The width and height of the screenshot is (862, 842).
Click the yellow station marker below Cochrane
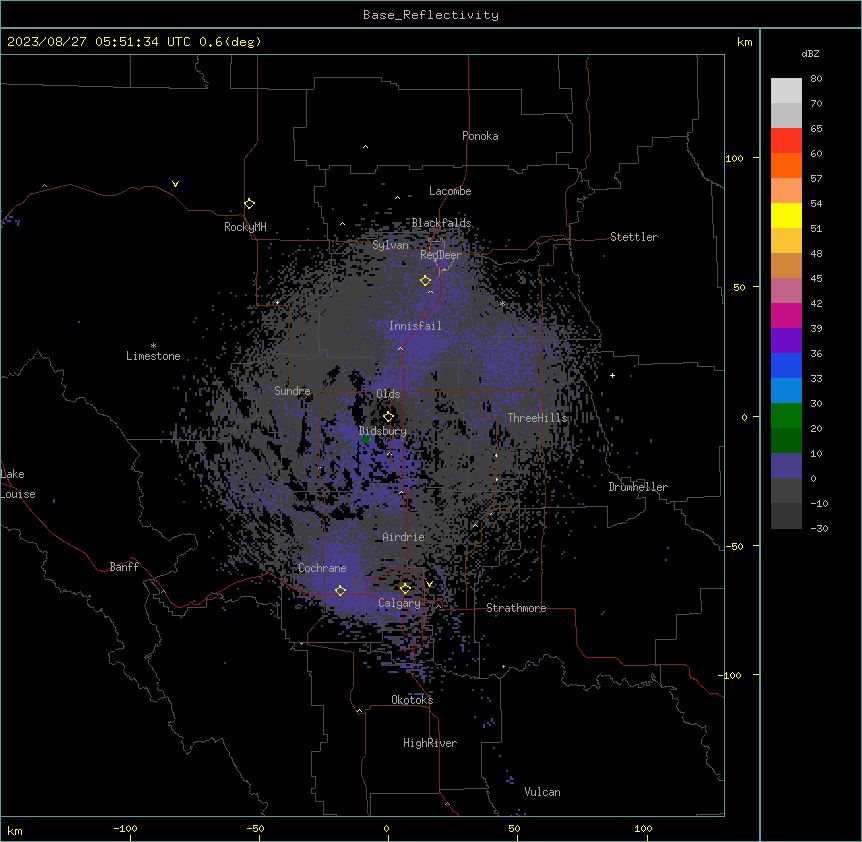[340, 591]
